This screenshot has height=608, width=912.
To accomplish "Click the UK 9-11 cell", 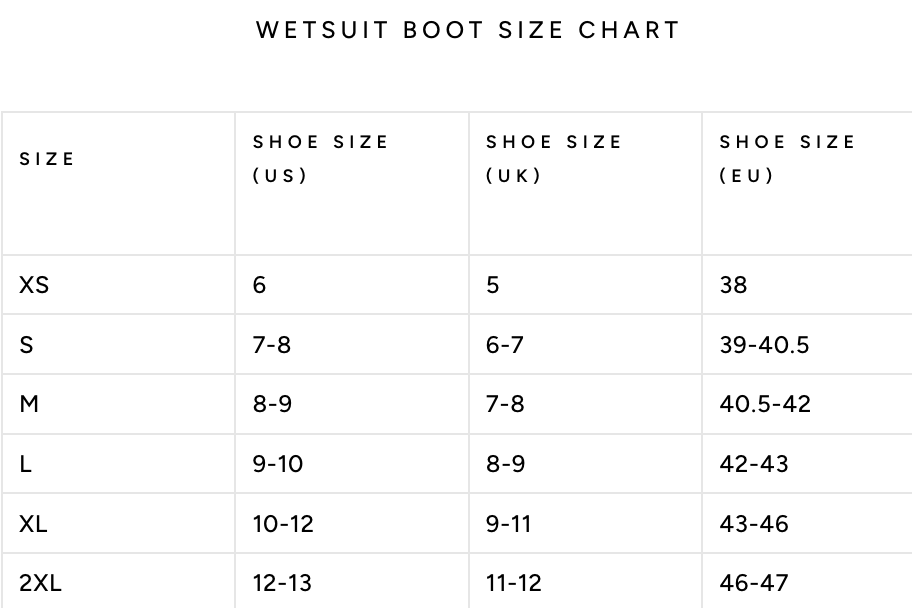I will pyautogui.click(x=509, y=524).
